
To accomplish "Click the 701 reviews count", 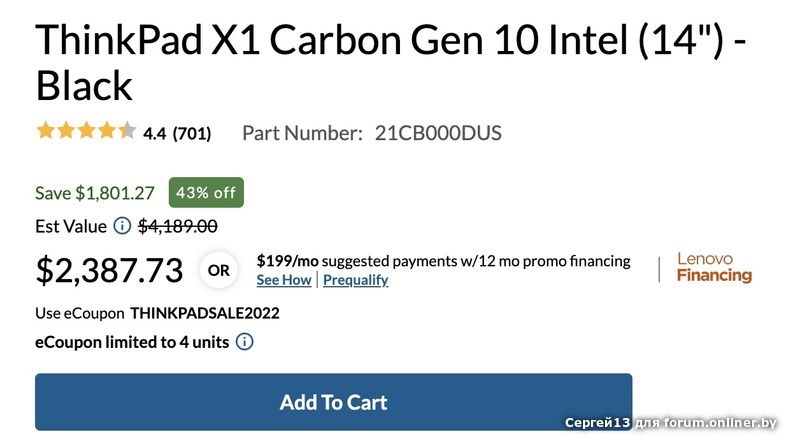I will (192, 133).
